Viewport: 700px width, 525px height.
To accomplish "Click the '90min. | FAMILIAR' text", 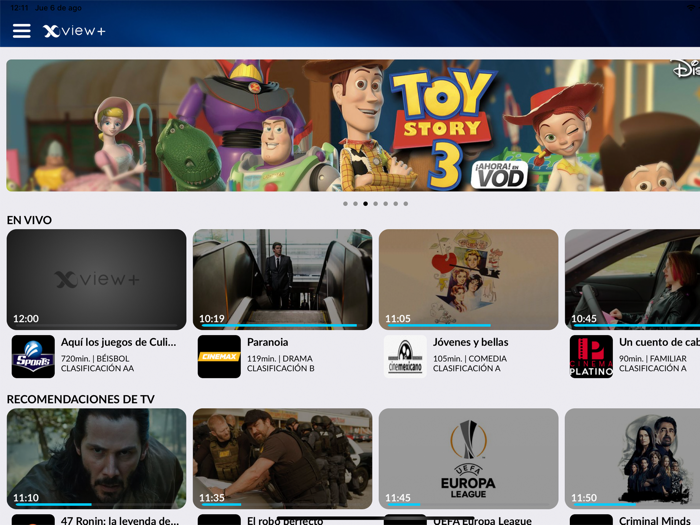I will [653, 358].
